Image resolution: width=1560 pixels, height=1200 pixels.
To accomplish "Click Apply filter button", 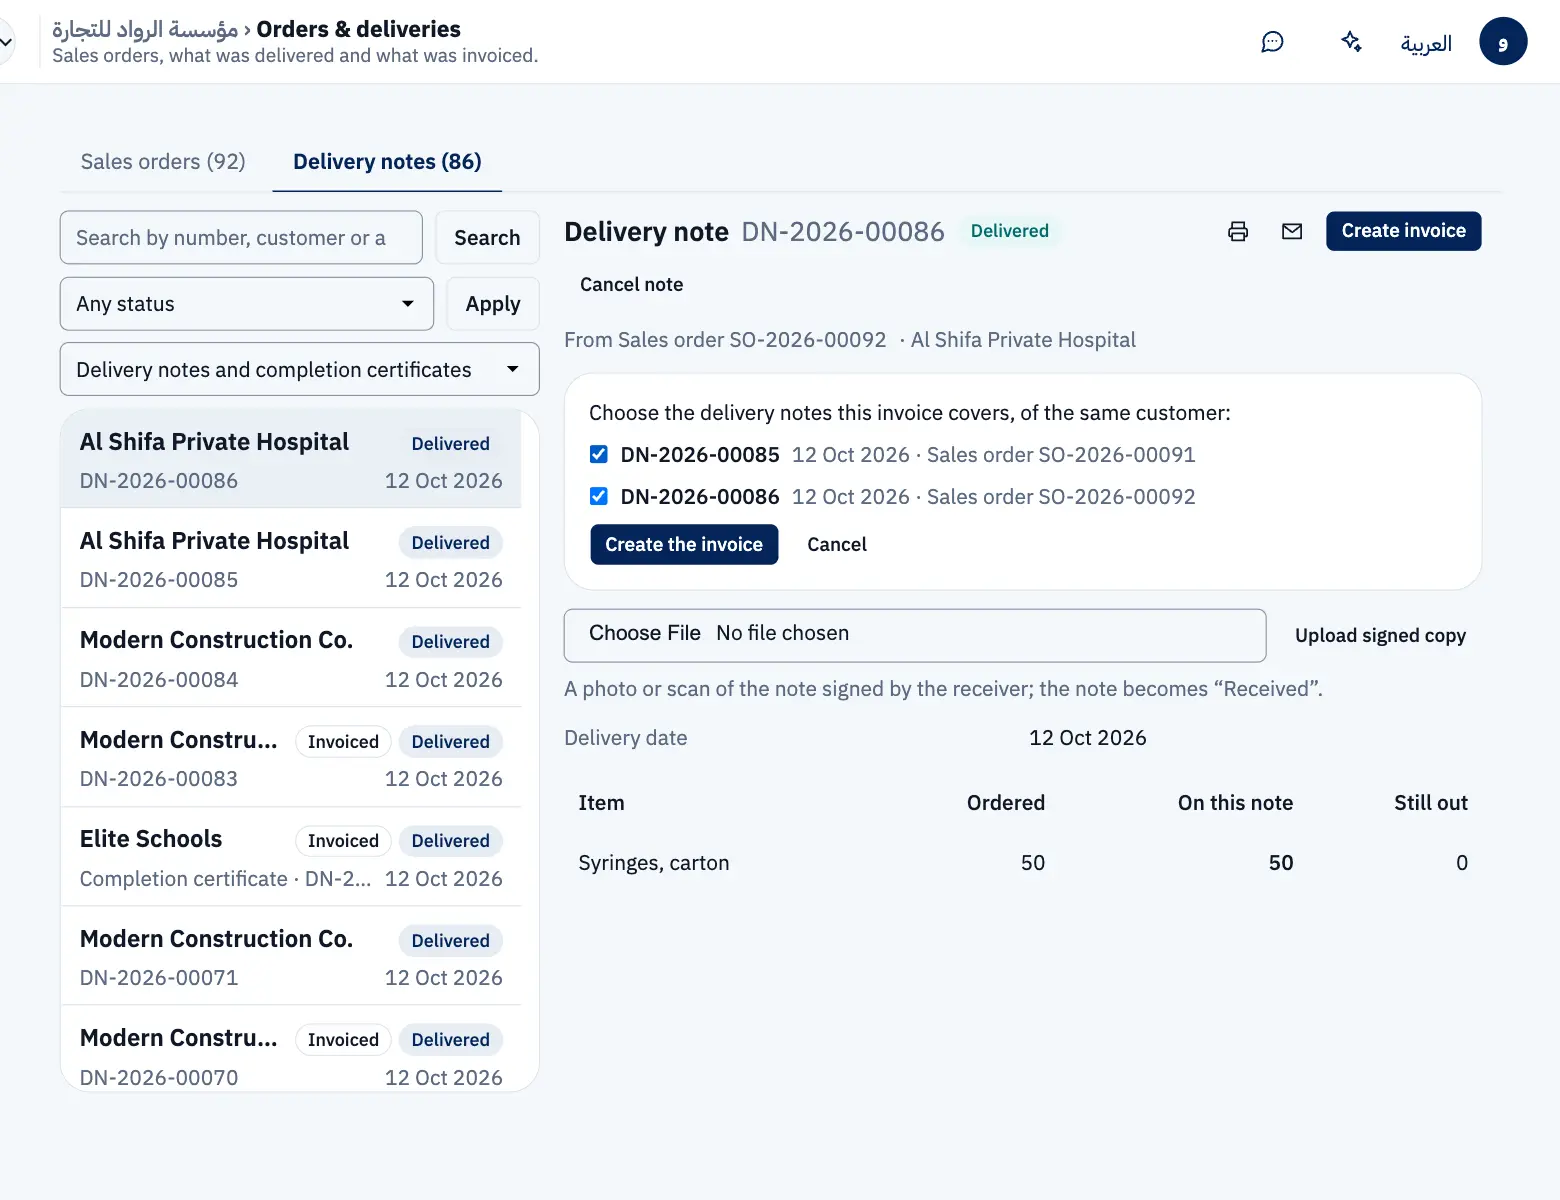I will click(x=493, y=304).
